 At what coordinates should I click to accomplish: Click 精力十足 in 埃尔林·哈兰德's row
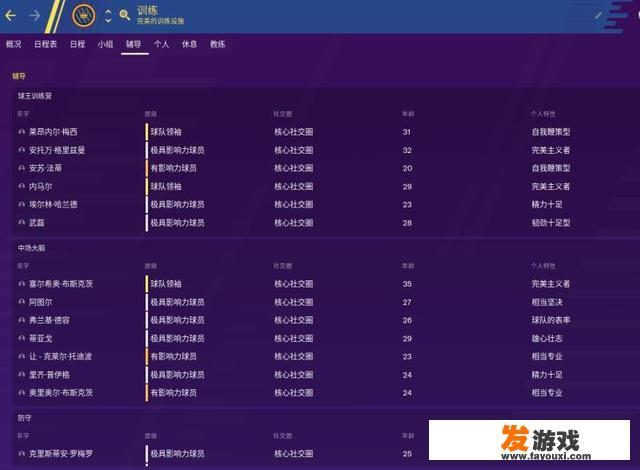pos(547,204)
